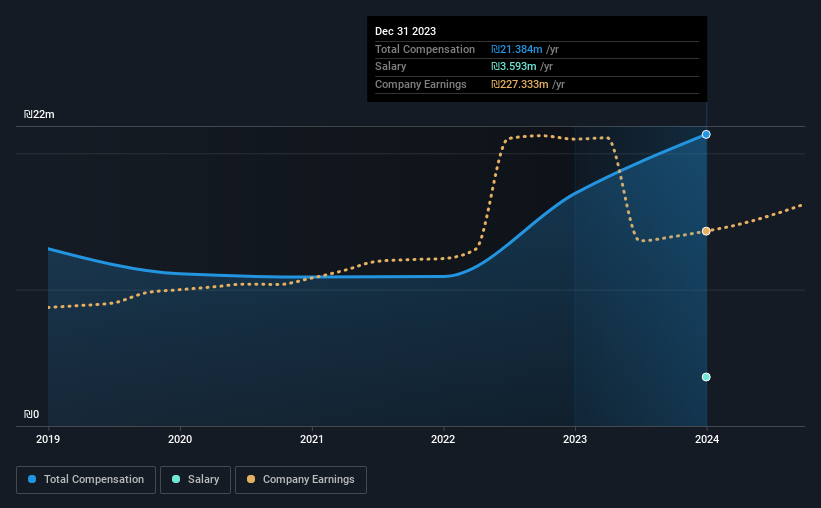Viewport: 821px width, 508px height.
Task: Click the 2024 x-axis label
Action: tap(707, 439)
